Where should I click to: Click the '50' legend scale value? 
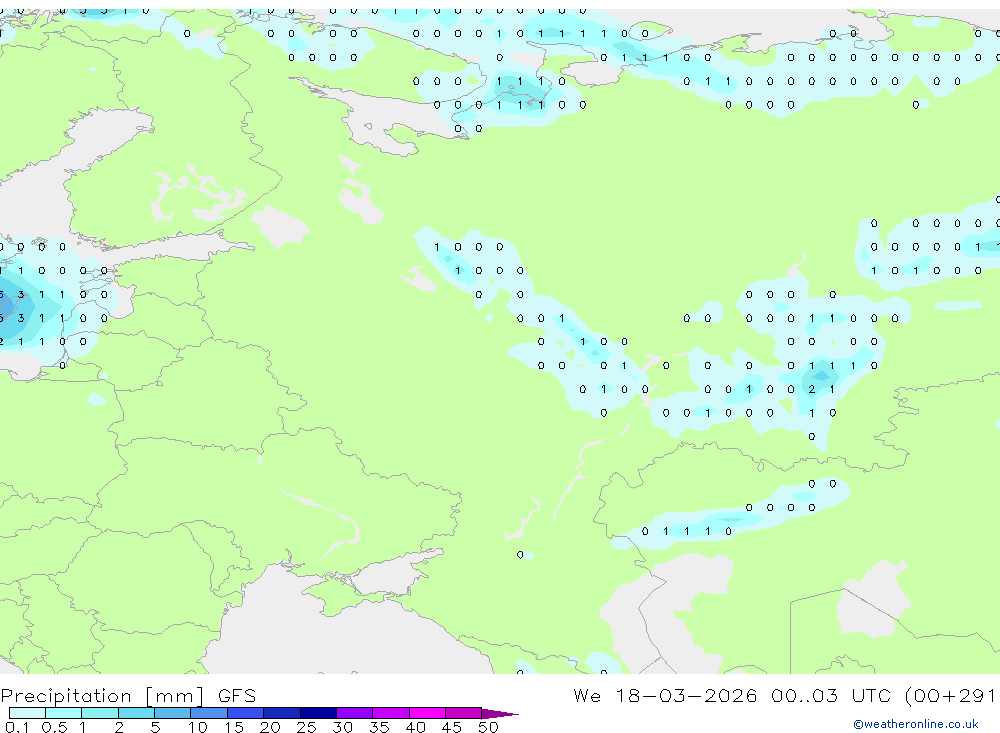(488, 727)
